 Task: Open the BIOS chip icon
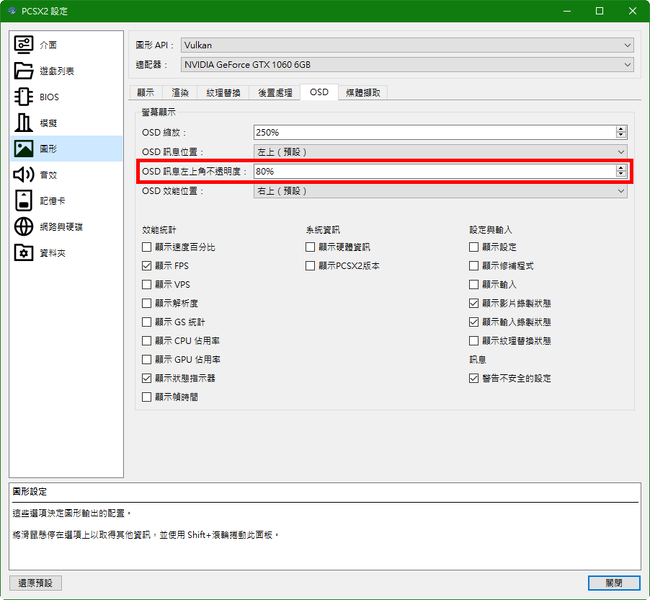click(x=23, y=97)
